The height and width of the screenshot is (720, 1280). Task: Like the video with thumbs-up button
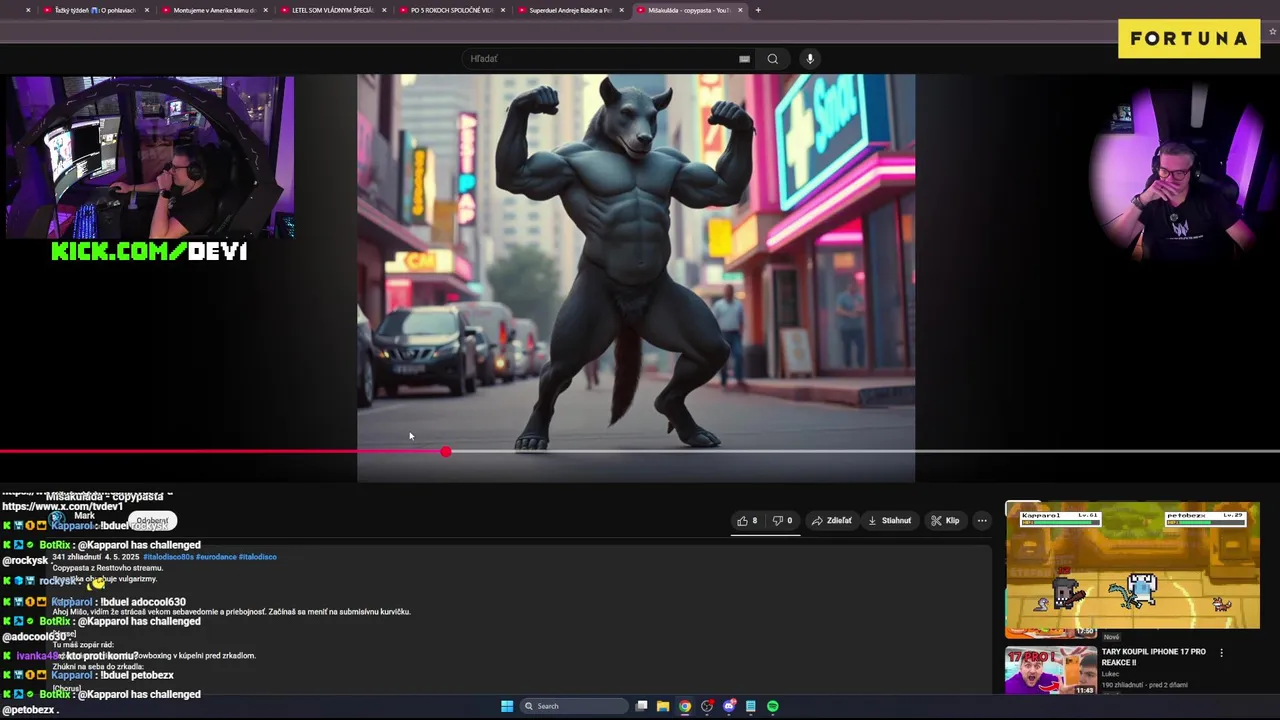(747, 520)
